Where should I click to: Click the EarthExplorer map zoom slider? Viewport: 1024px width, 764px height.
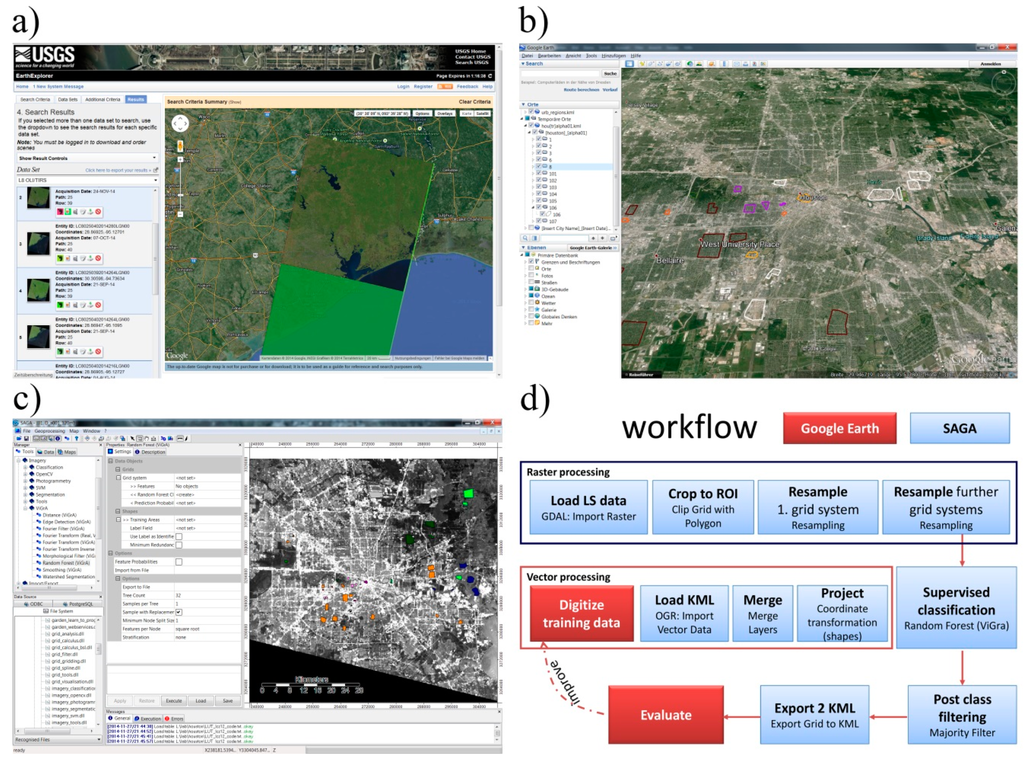(180, 175)
